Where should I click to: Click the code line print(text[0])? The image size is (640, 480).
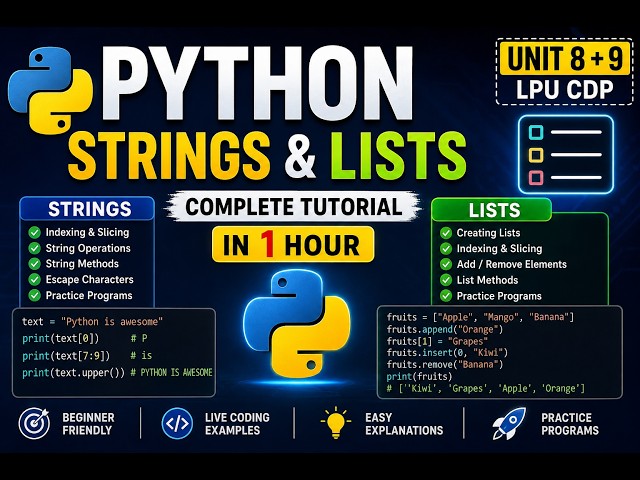pyautogui.click(x=61, y=338)
